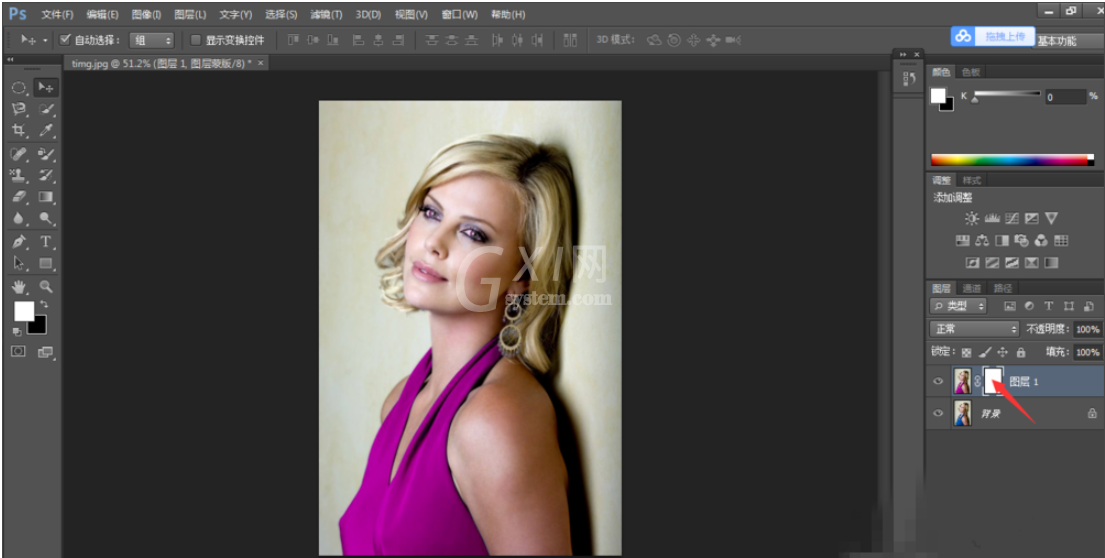The image size is (1105, 558).
Task: Add Color Balance adjustment scales icon
Action: (982, 241)
